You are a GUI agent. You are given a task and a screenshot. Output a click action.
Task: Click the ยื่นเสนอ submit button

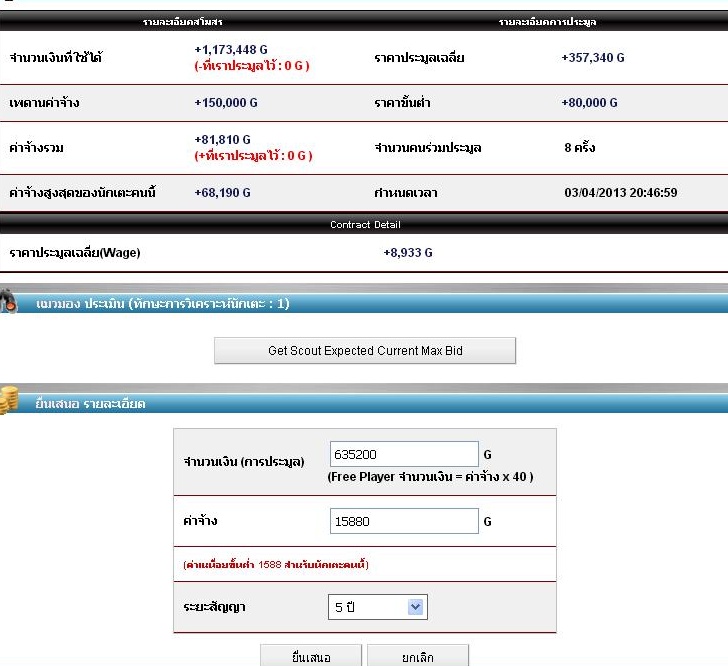click(x=311, y=657)
